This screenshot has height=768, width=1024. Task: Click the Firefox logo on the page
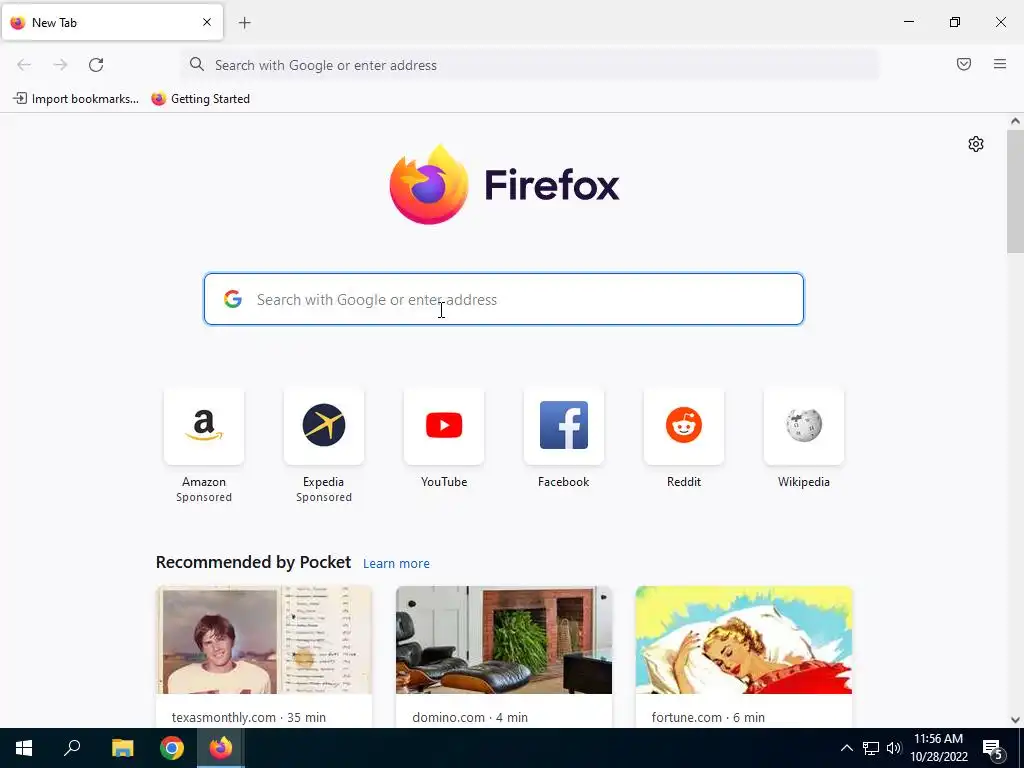point(504,185)
